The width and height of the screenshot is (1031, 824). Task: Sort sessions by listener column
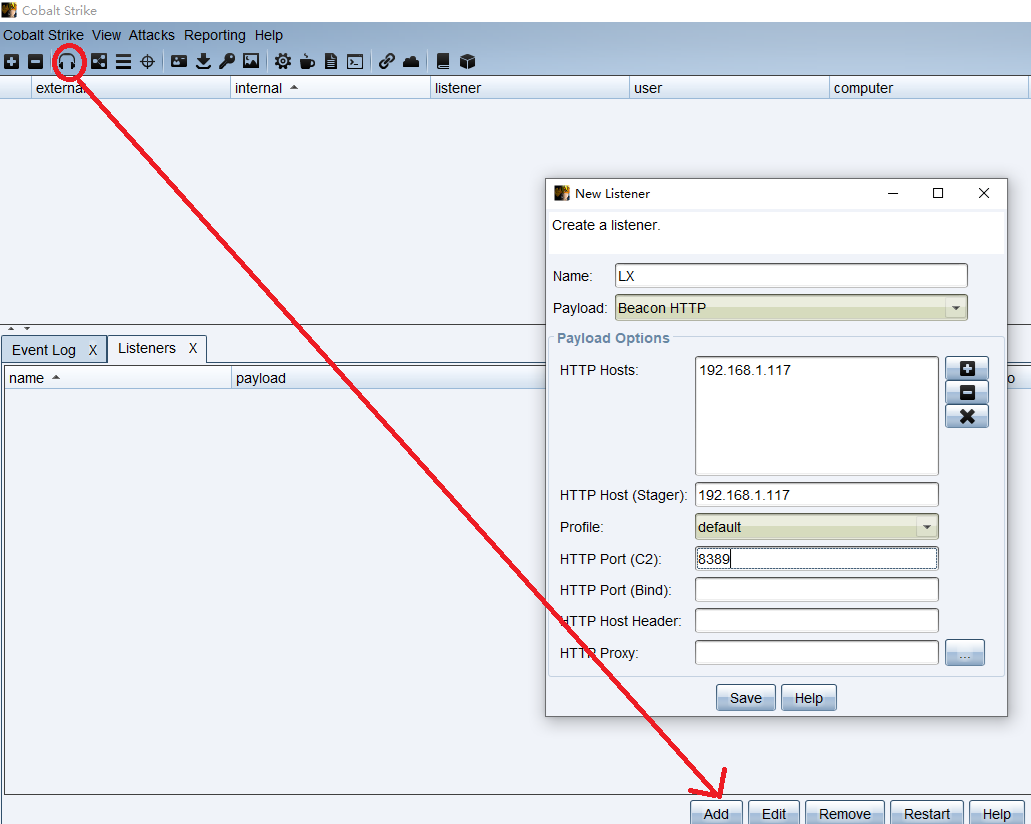530,88
